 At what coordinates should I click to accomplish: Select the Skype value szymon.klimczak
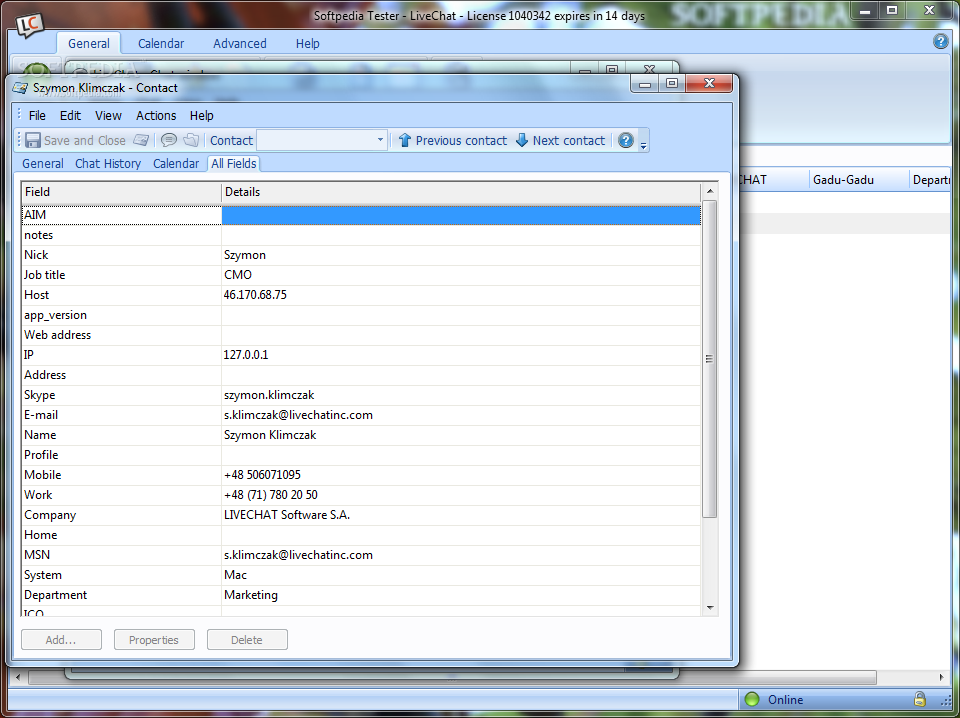coord(269,395)
